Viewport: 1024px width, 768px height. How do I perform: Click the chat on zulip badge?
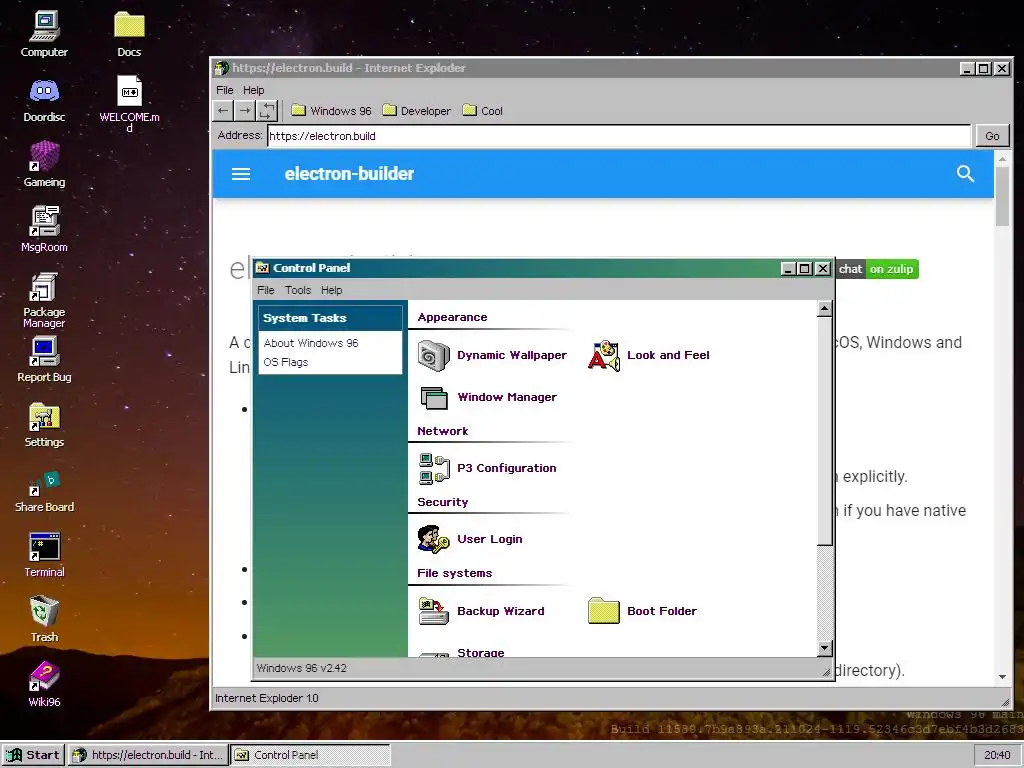pos(877,269)
